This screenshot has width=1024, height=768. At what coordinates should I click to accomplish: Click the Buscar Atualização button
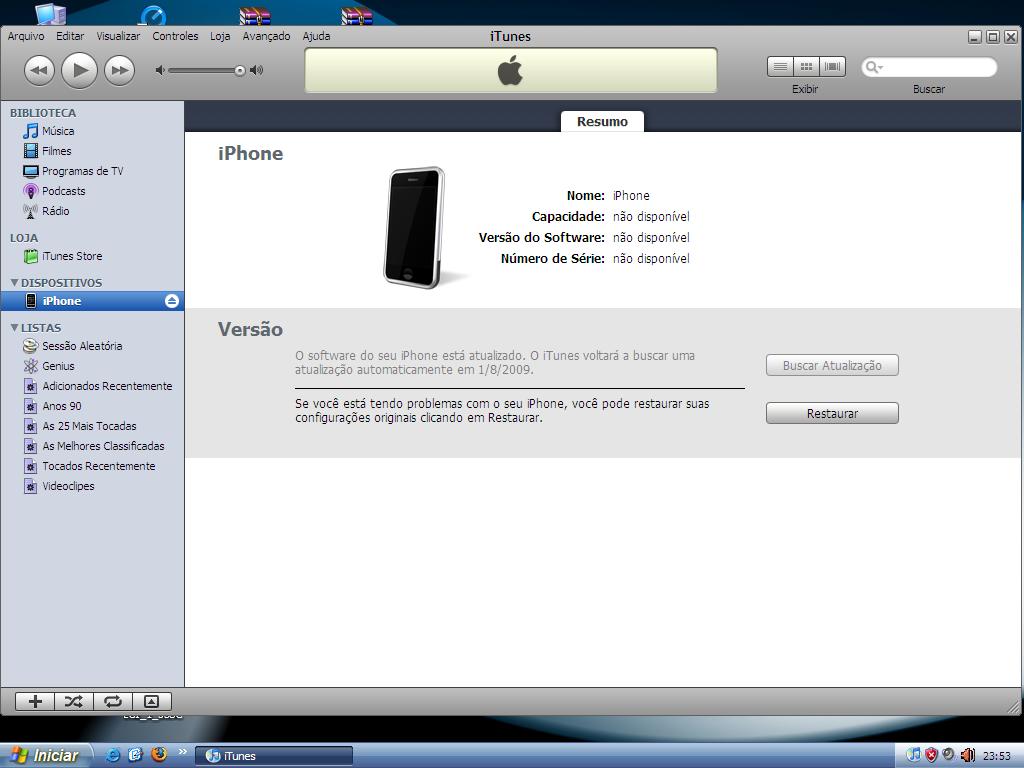pyautogui.click(x=832, y=366)
